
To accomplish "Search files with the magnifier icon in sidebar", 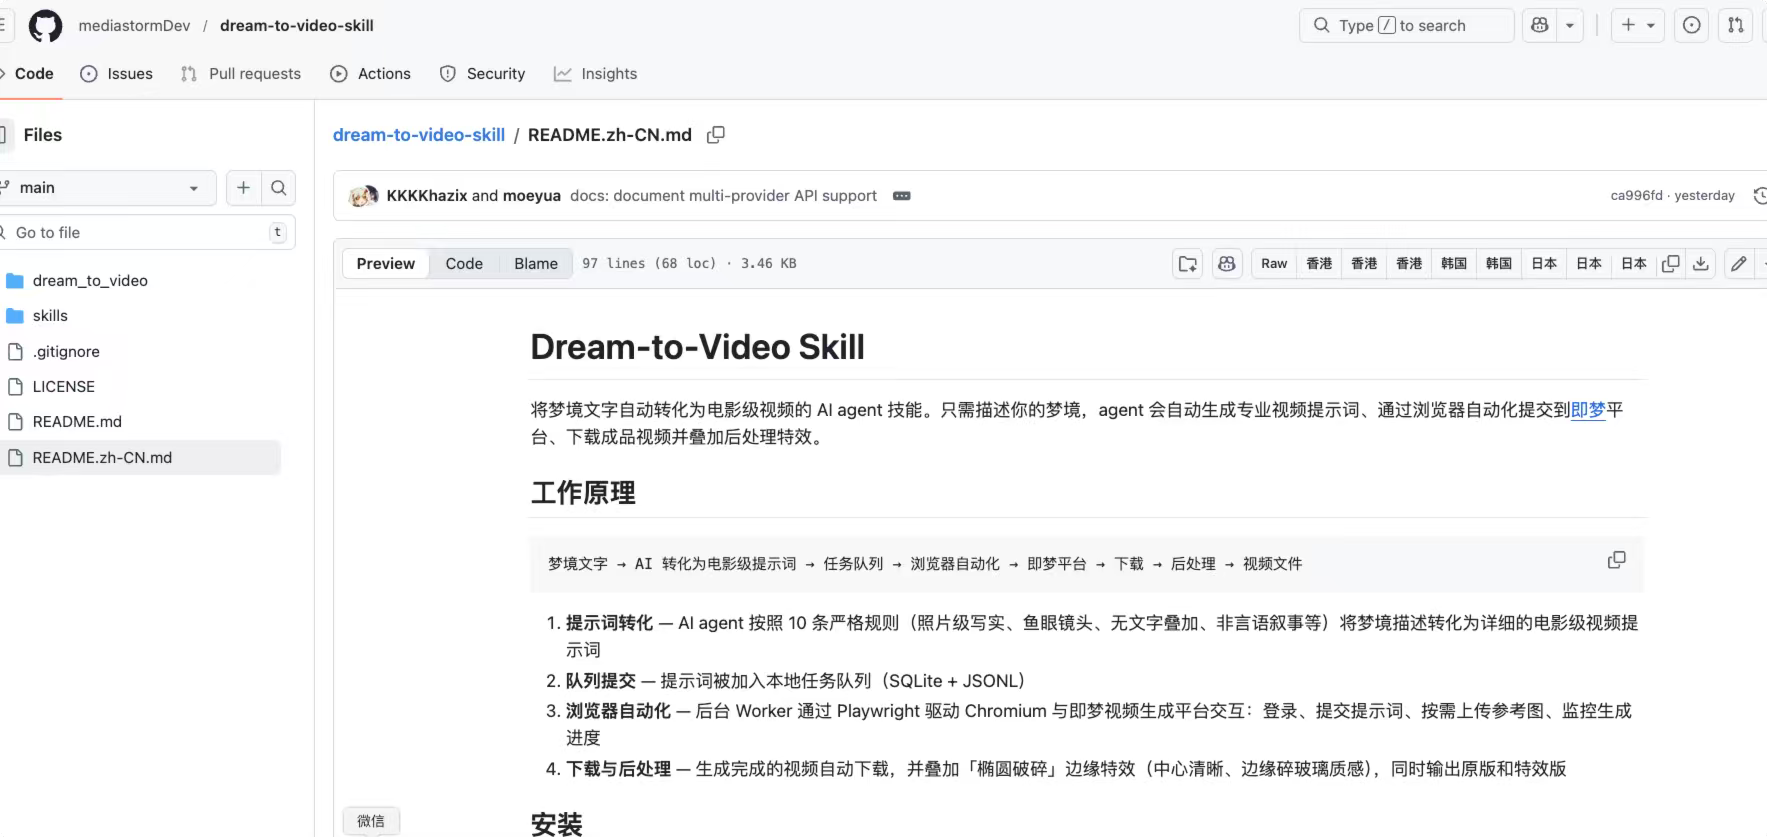I will coord(279,188).
